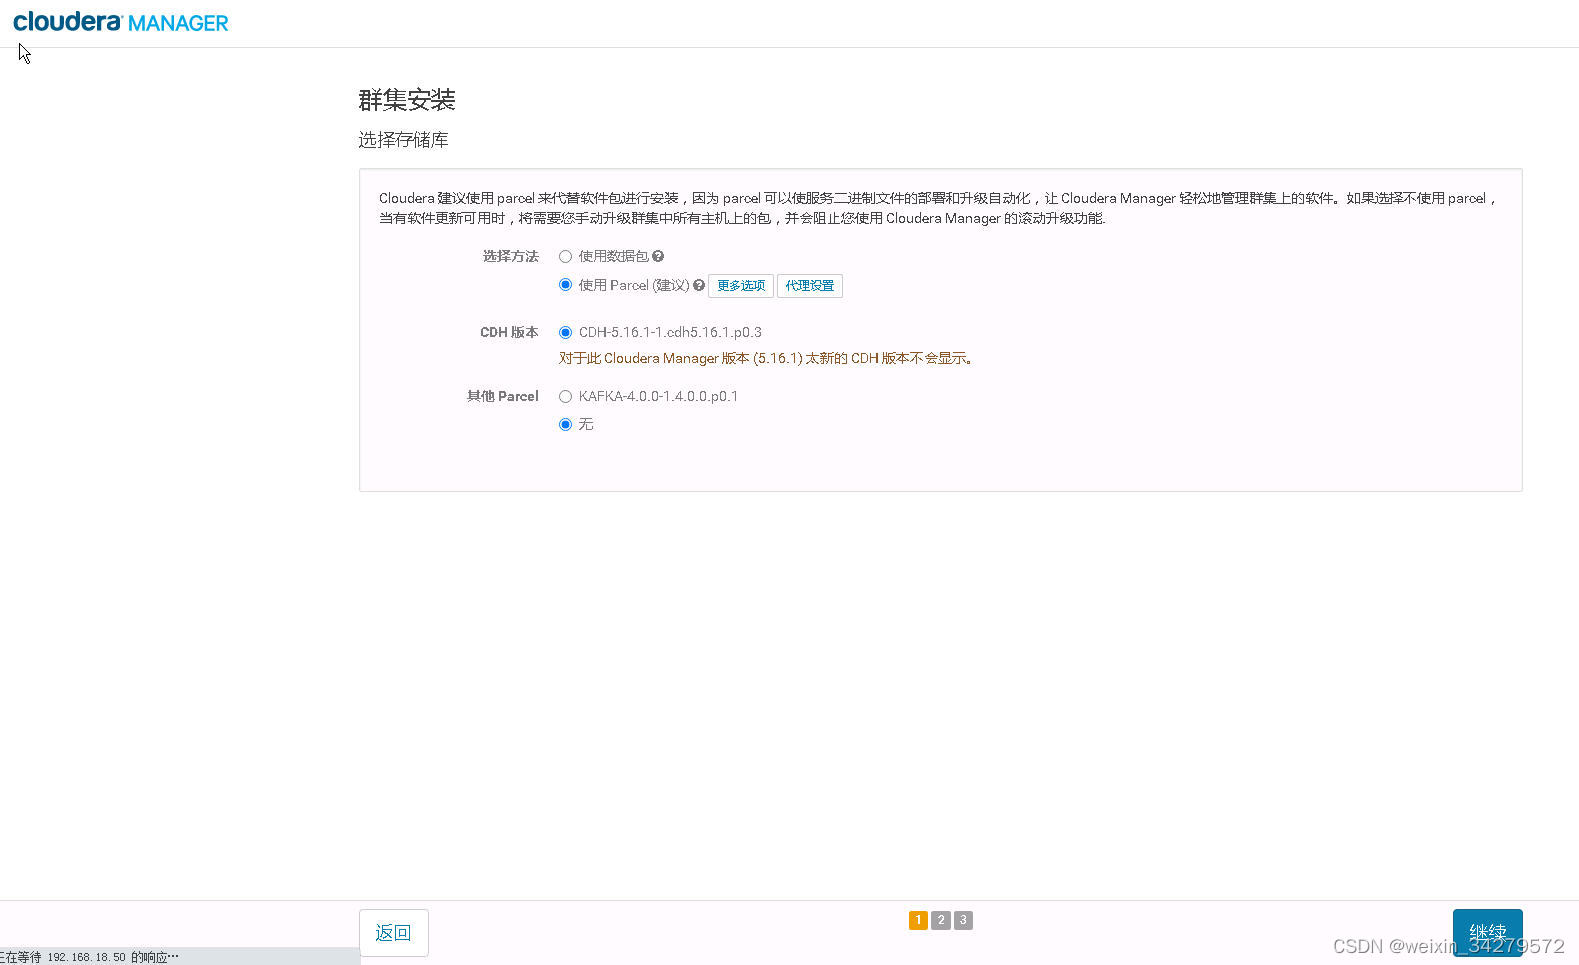The height and width of the screenshot is (965, 1579).
Task: Click the 继续 button
Action: click(1488, 932)
